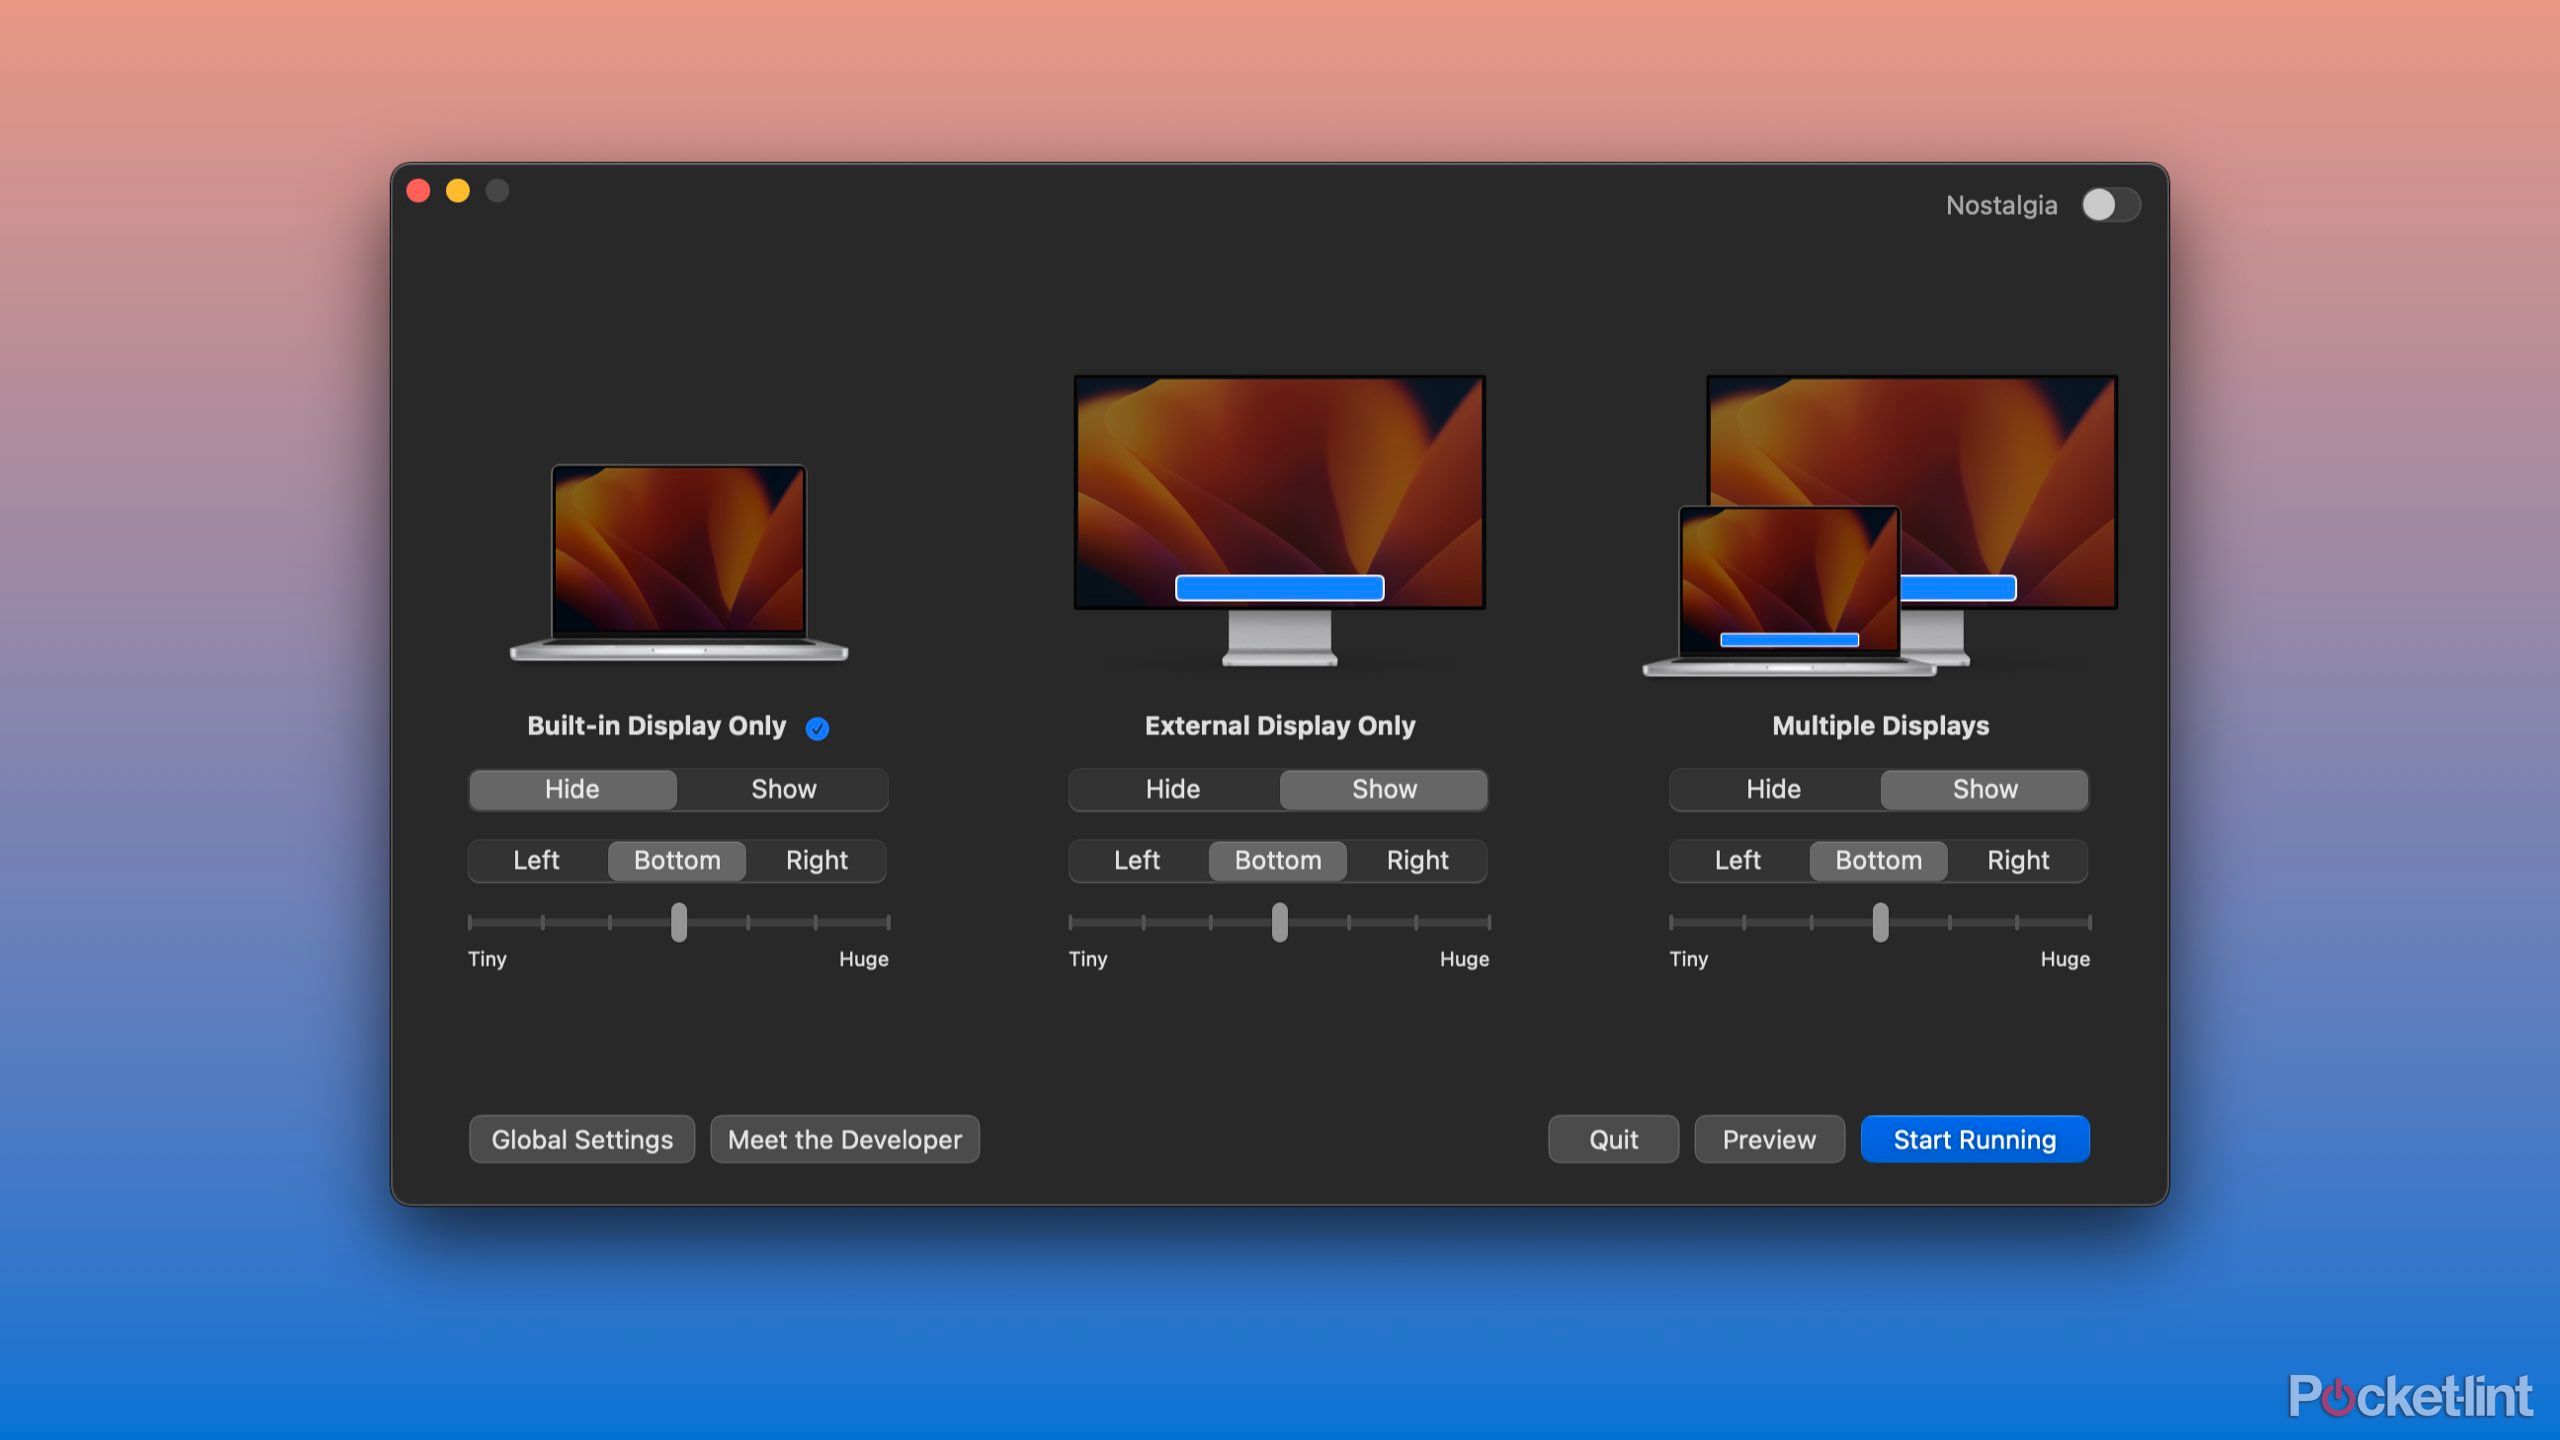Click the yellow minimize window button

coord(458,191)
